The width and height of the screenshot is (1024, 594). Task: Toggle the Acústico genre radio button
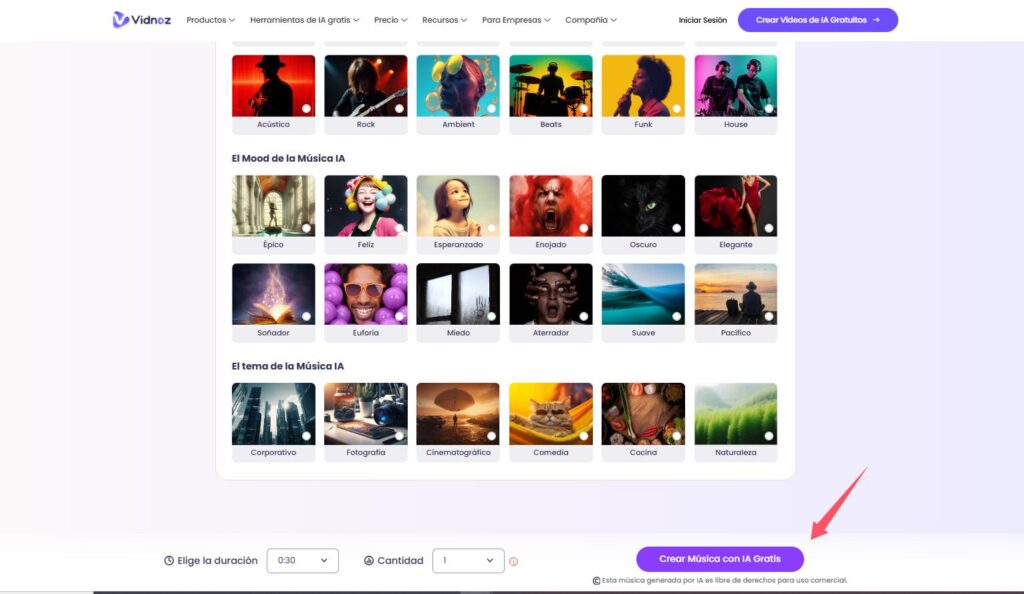pyautogui.click(x=306, y=108)
